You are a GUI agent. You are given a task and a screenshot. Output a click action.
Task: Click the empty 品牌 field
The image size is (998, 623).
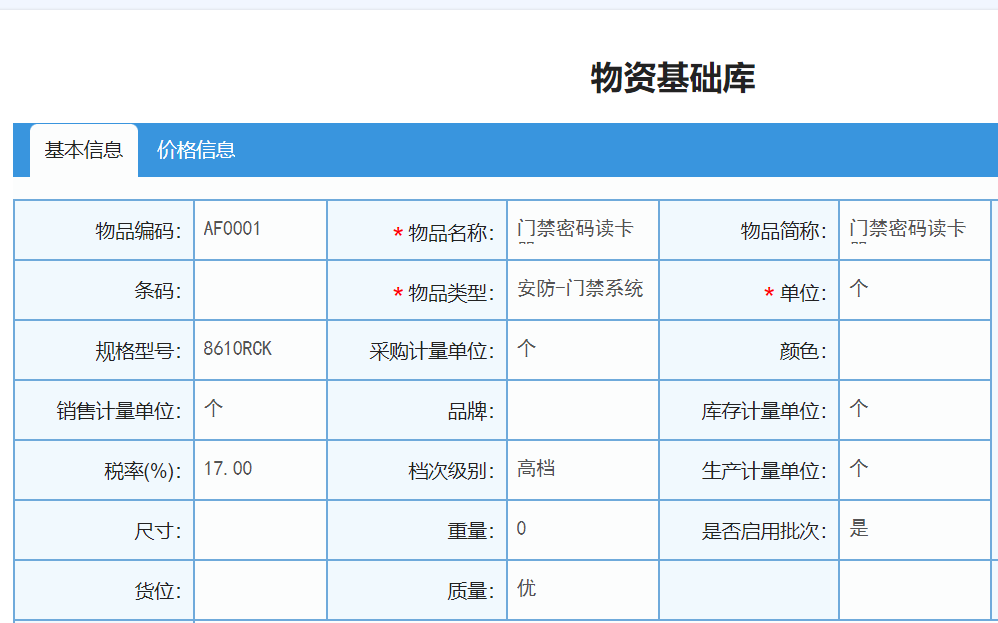tap(582, 410)
